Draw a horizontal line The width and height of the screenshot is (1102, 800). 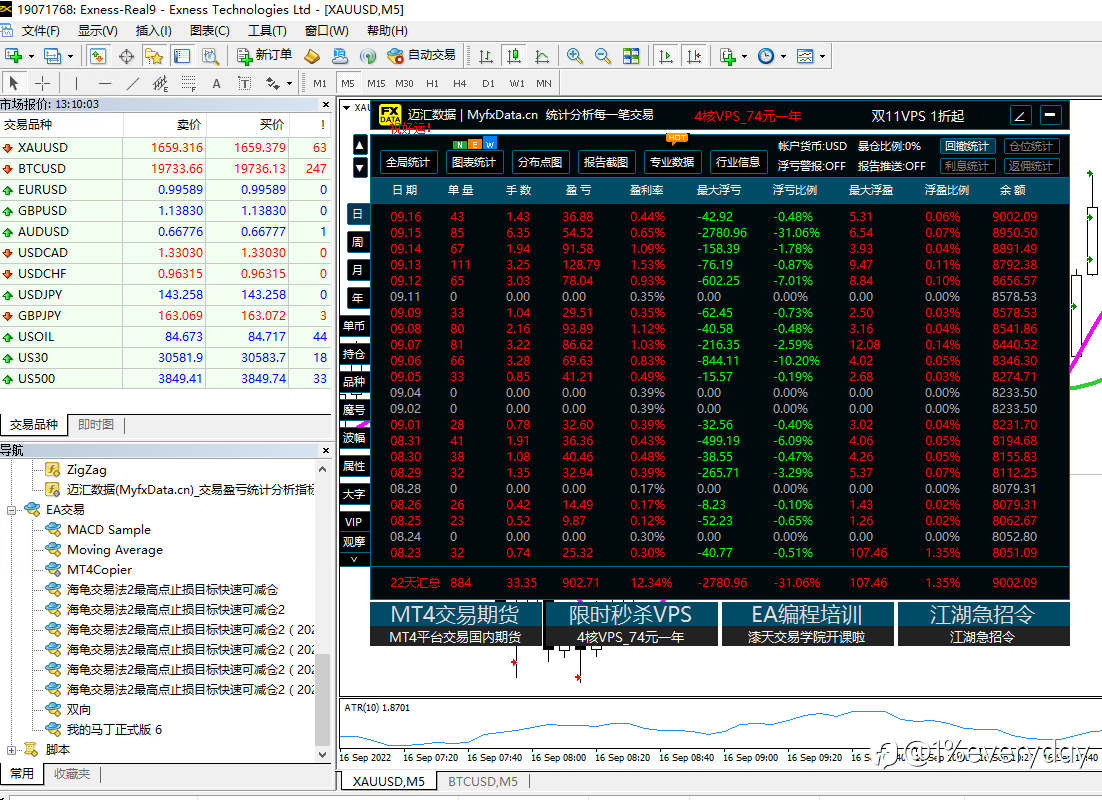coord(105,83)
